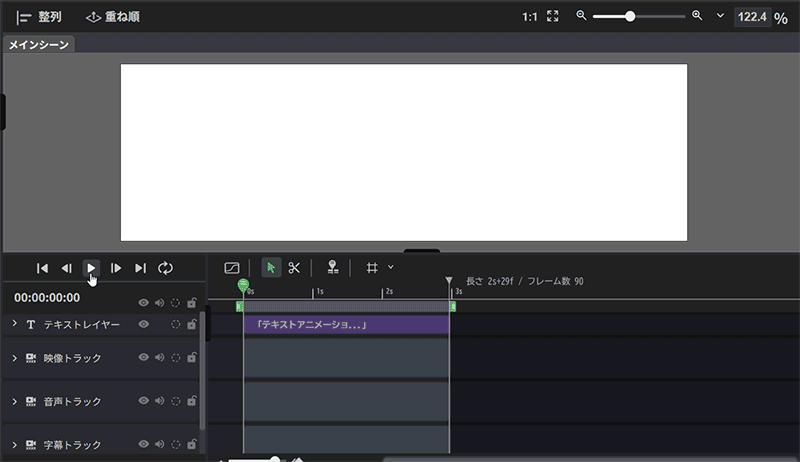Viewport: 800px width, 462px height.
Task: Click the fit-to-screen icon
Action: [x=552, y=17]
